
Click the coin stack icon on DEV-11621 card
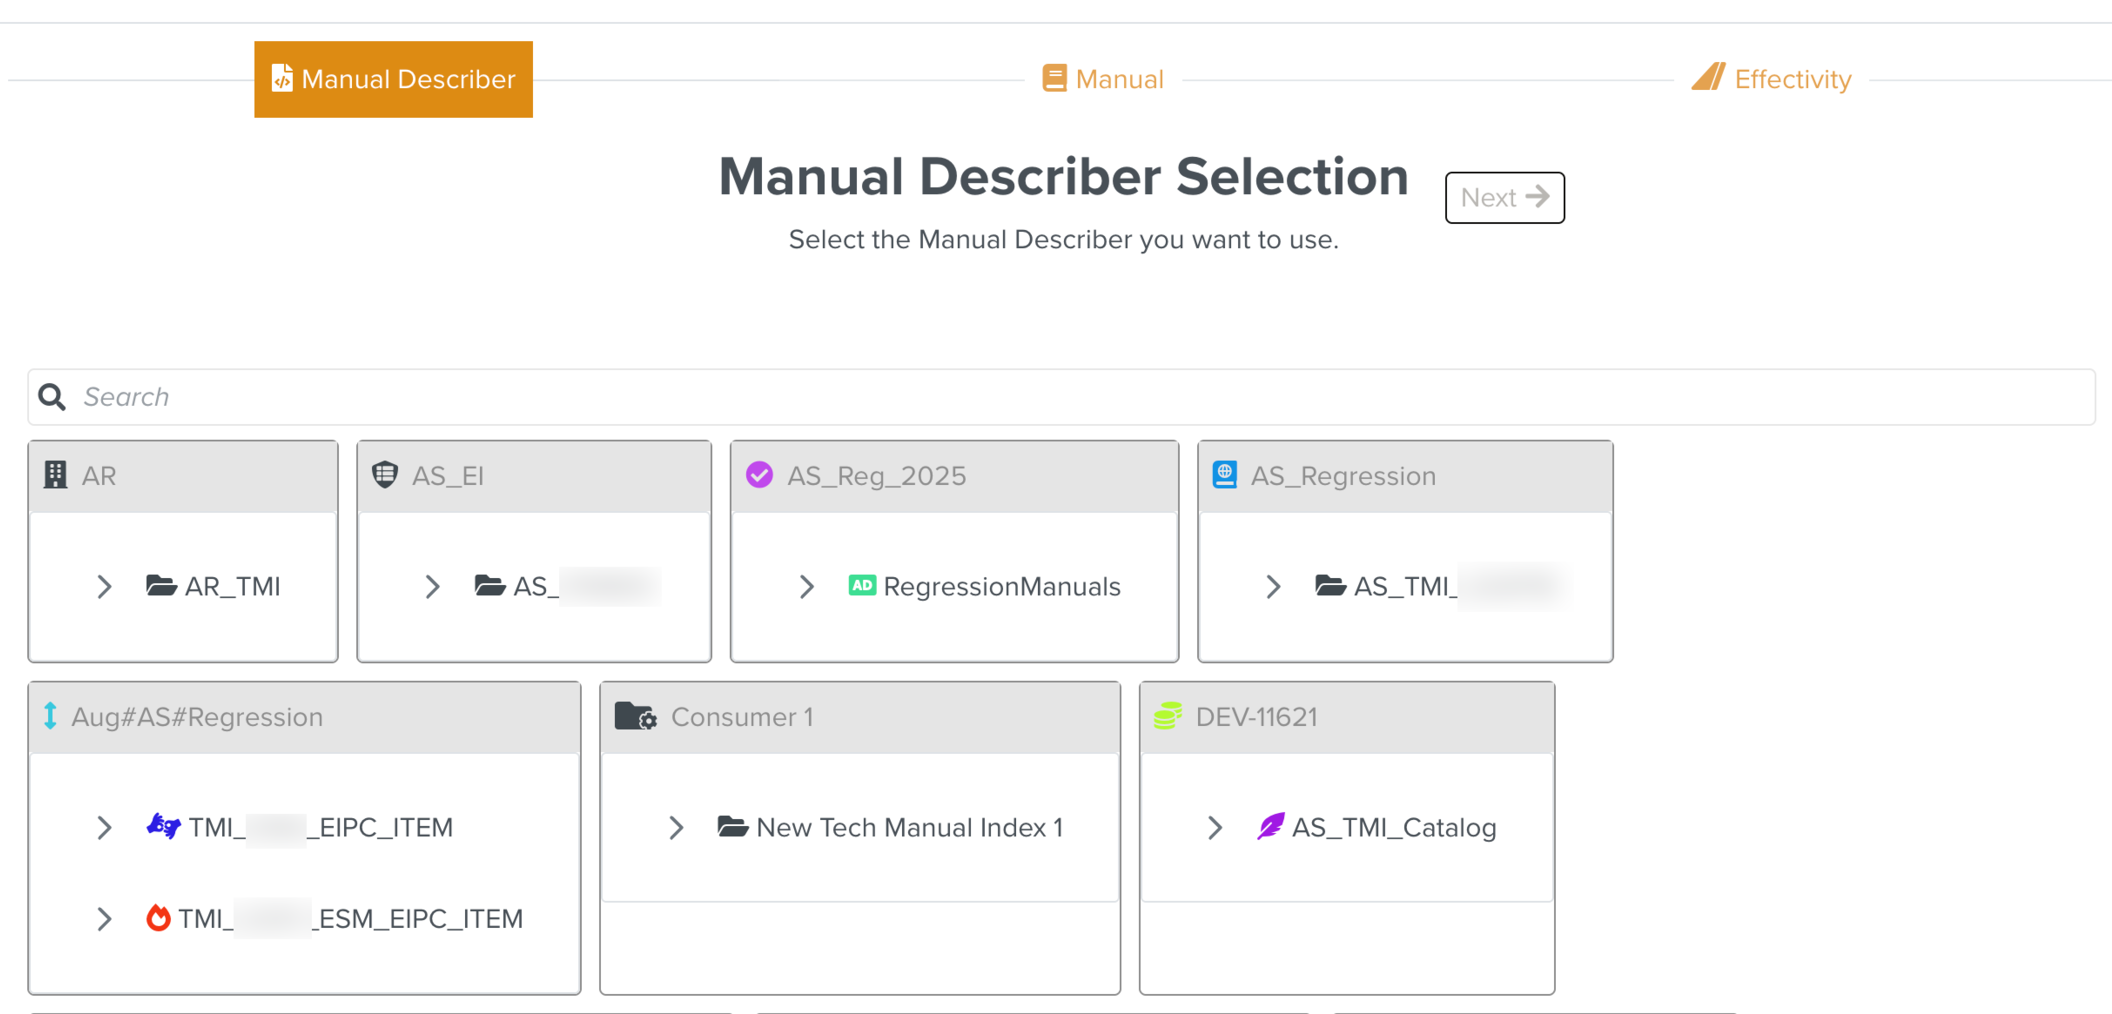coord(1167,716)
